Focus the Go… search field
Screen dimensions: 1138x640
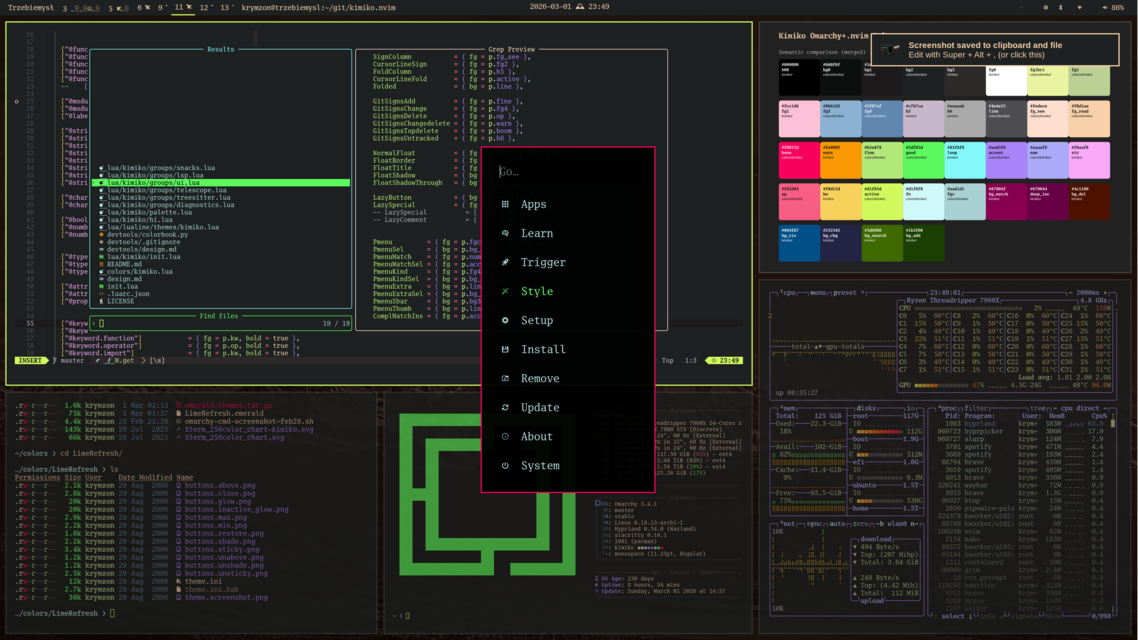click(x=568, y=172)
